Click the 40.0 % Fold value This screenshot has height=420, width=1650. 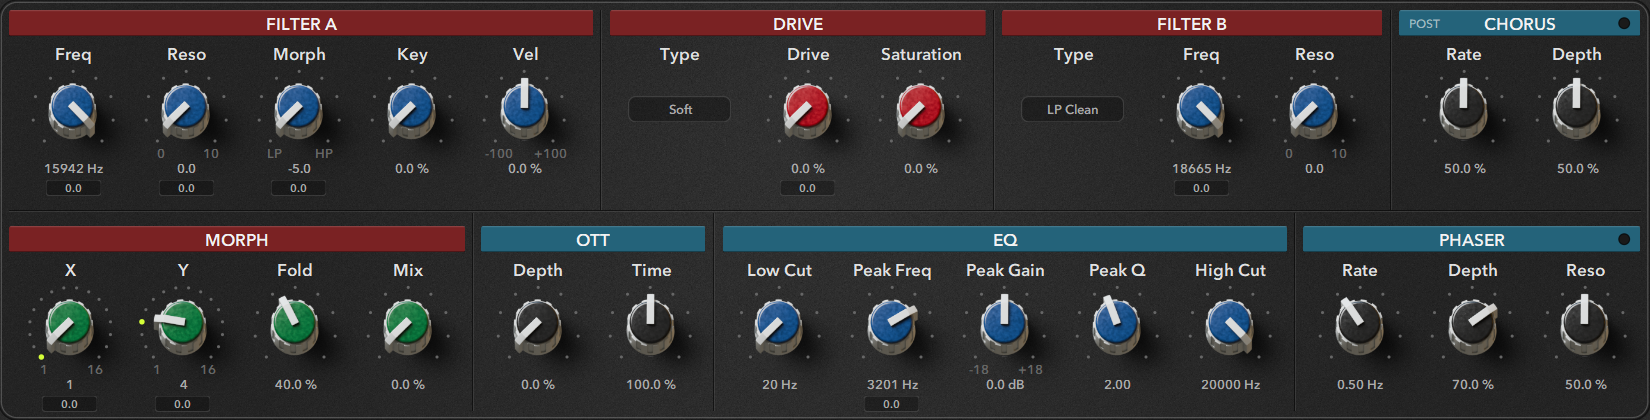295,385
